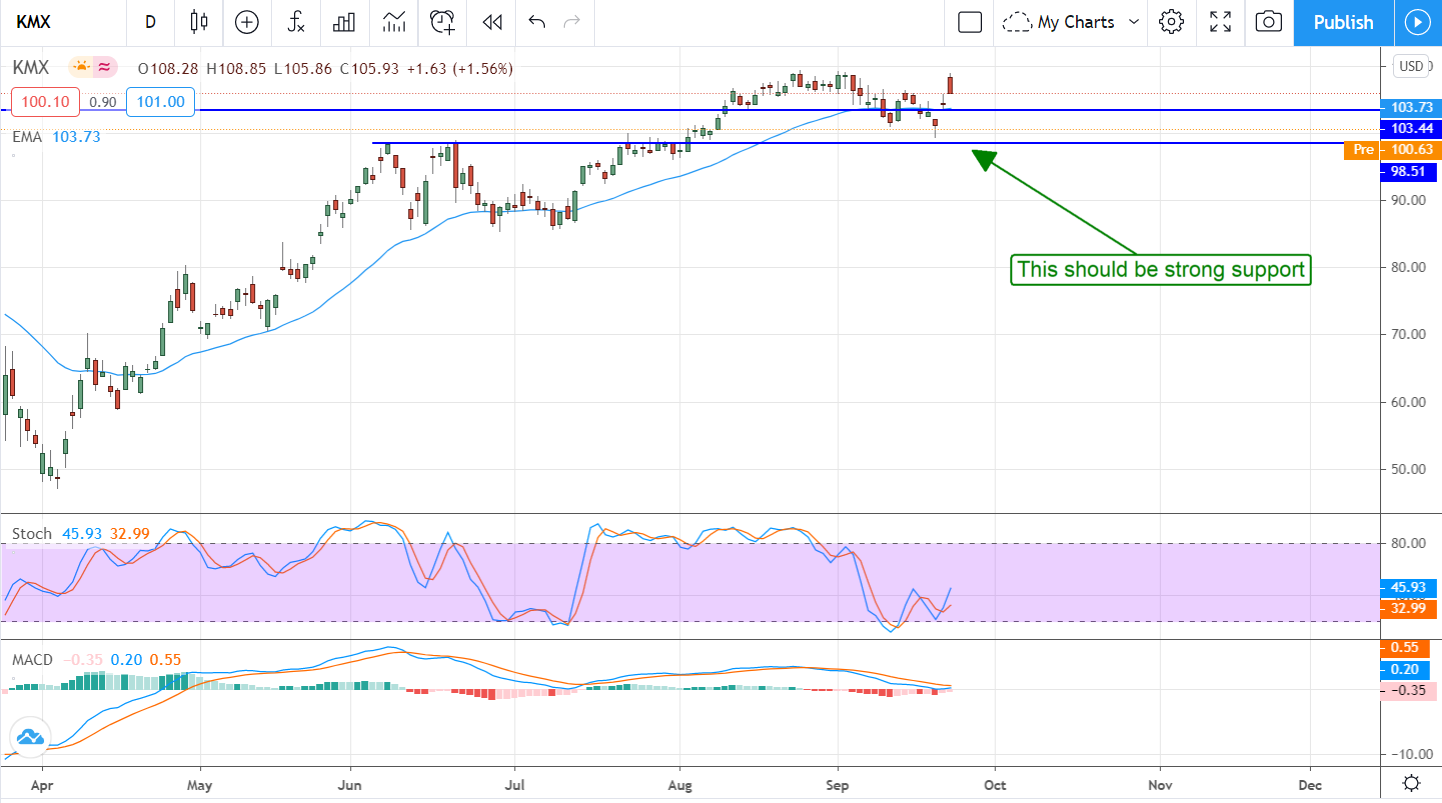Take a chart snapshot with the camera icon
Viewport: 1442px width, 803px height.
[x=1268, y=22]
